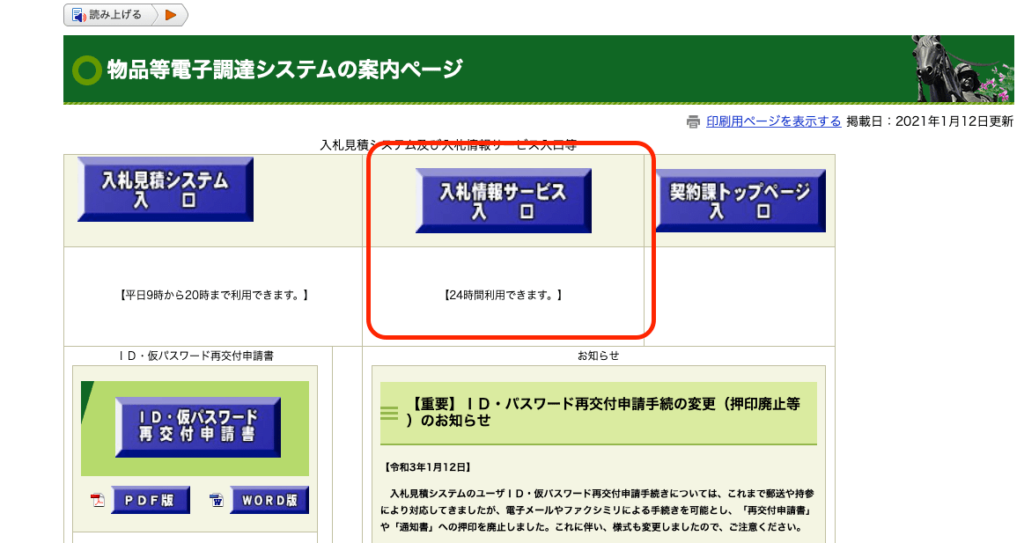Download the PDF版 application form
1024x543 pixels.
[x=150, y=500]
